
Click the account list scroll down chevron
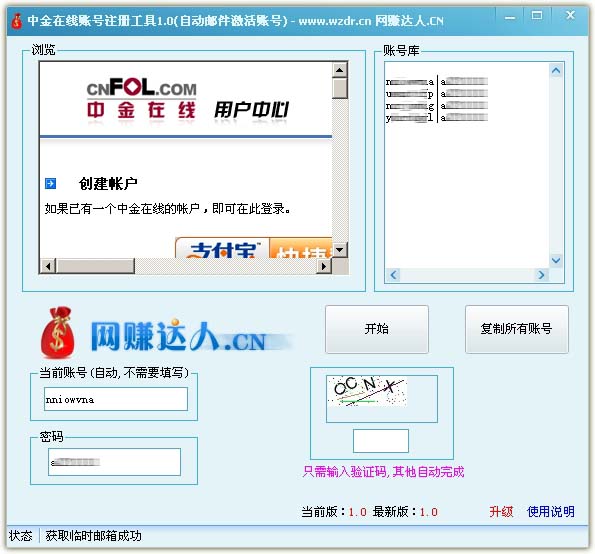[x=556, y=260]
